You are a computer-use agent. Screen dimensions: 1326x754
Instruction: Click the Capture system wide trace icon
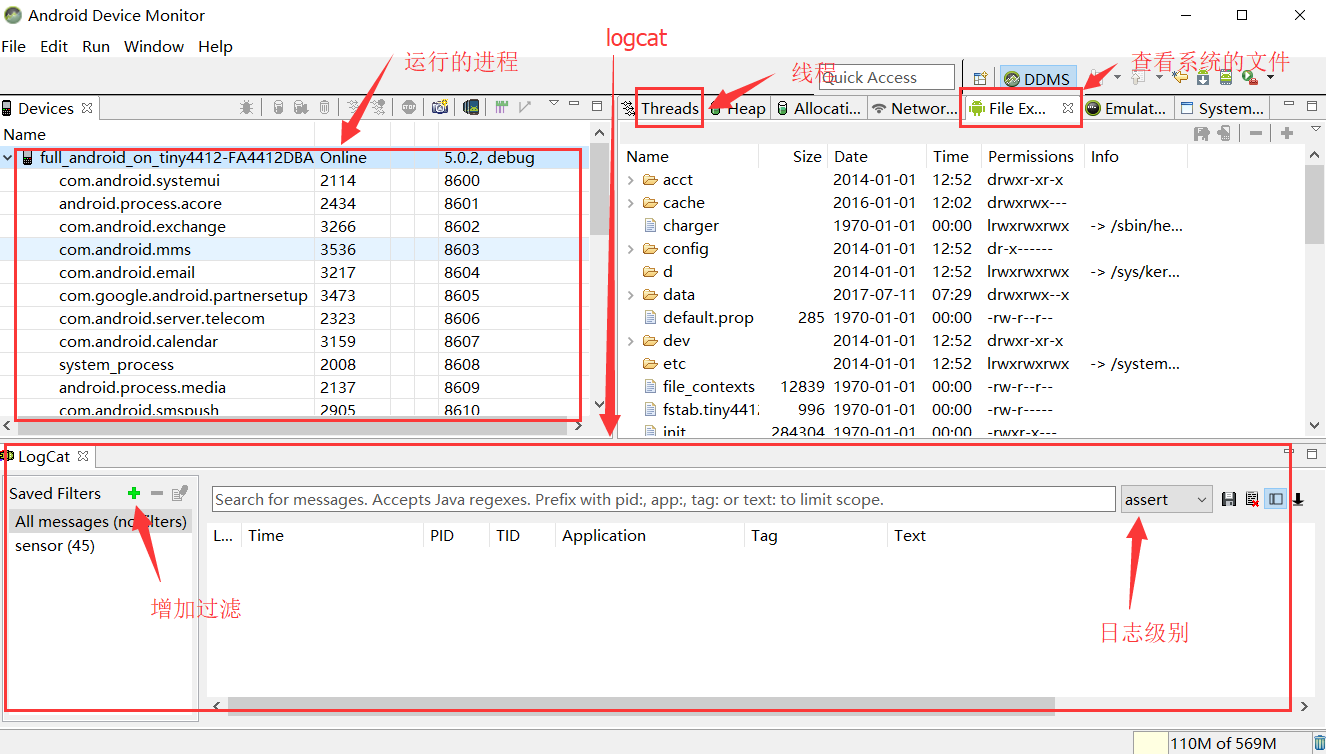tap(501, 107)
